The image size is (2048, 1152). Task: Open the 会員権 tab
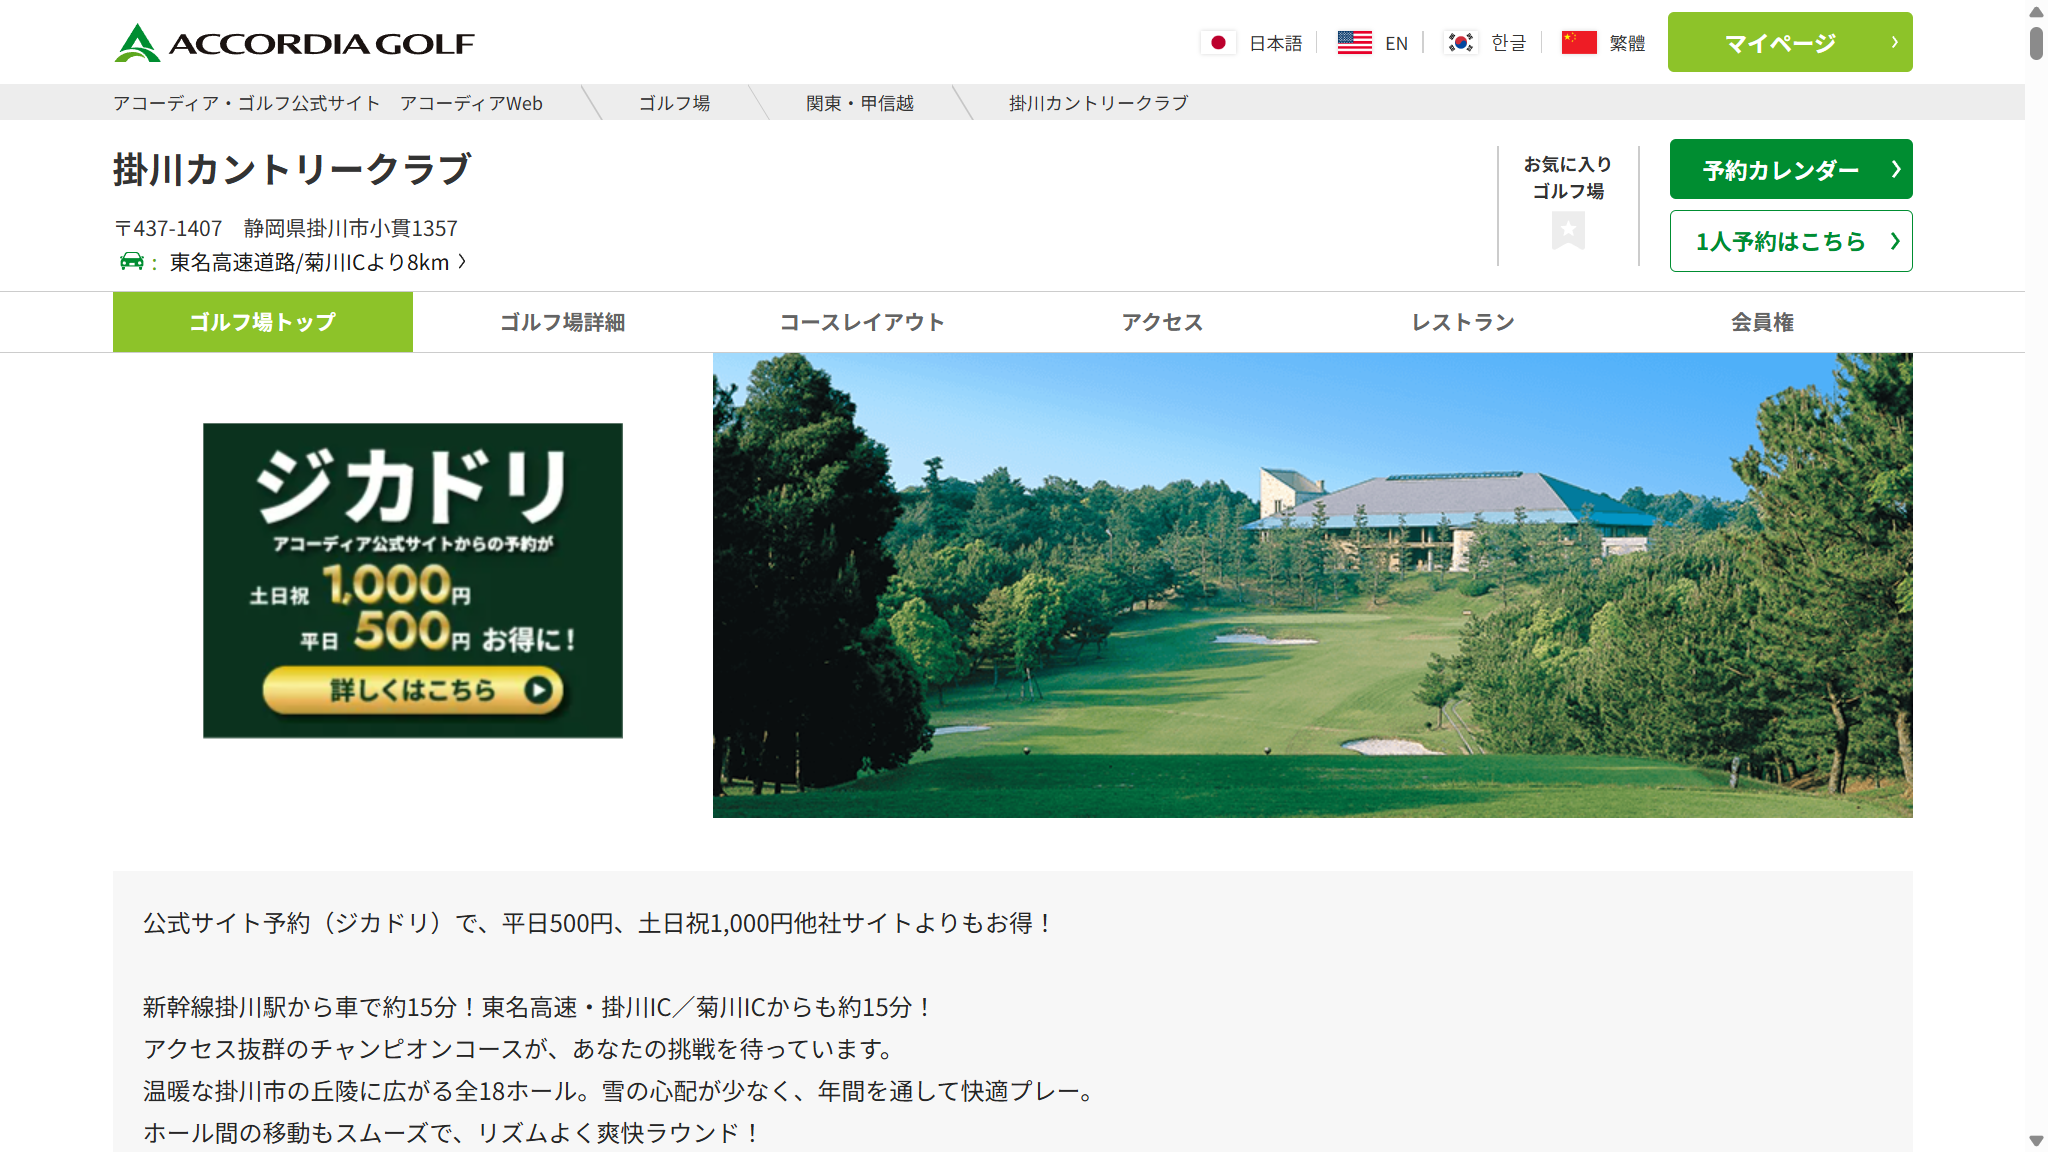click(x=1763, y=322)
